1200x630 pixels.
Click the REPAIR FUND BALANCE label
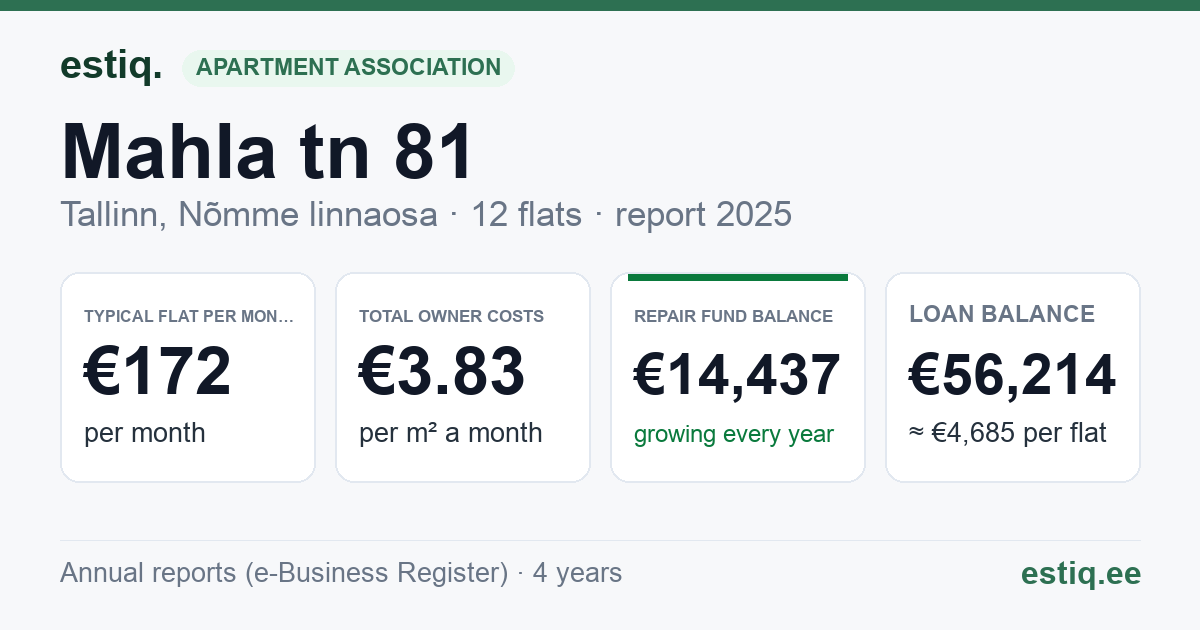[733, 316]
